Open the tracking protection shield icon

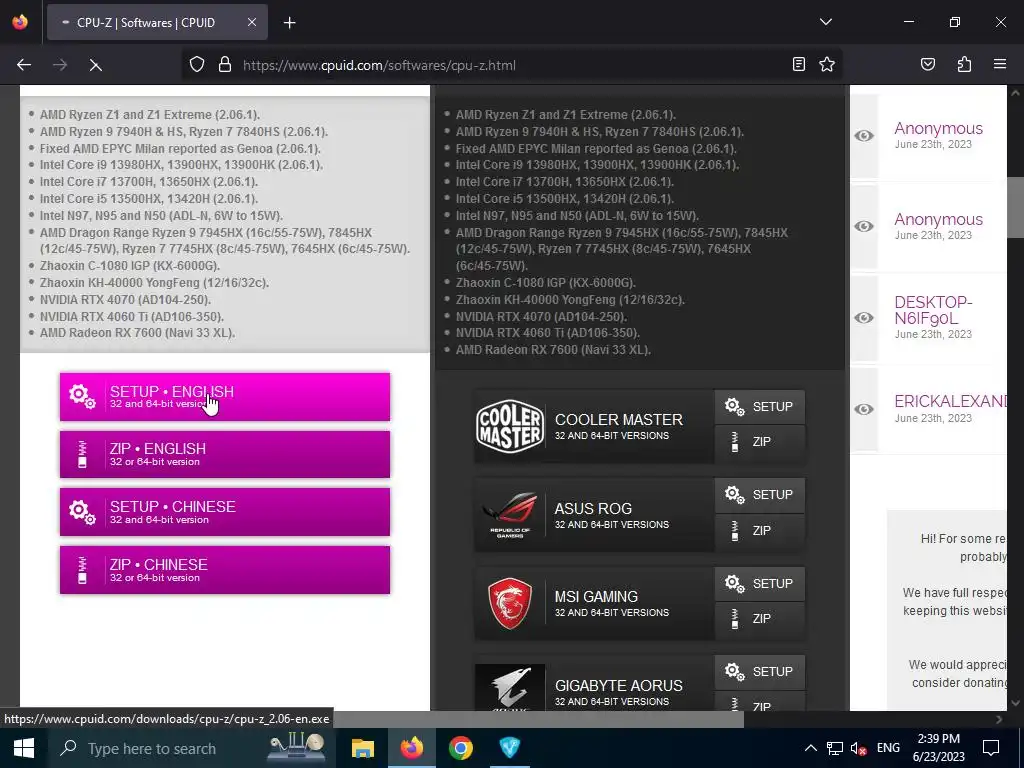point(197,65)
